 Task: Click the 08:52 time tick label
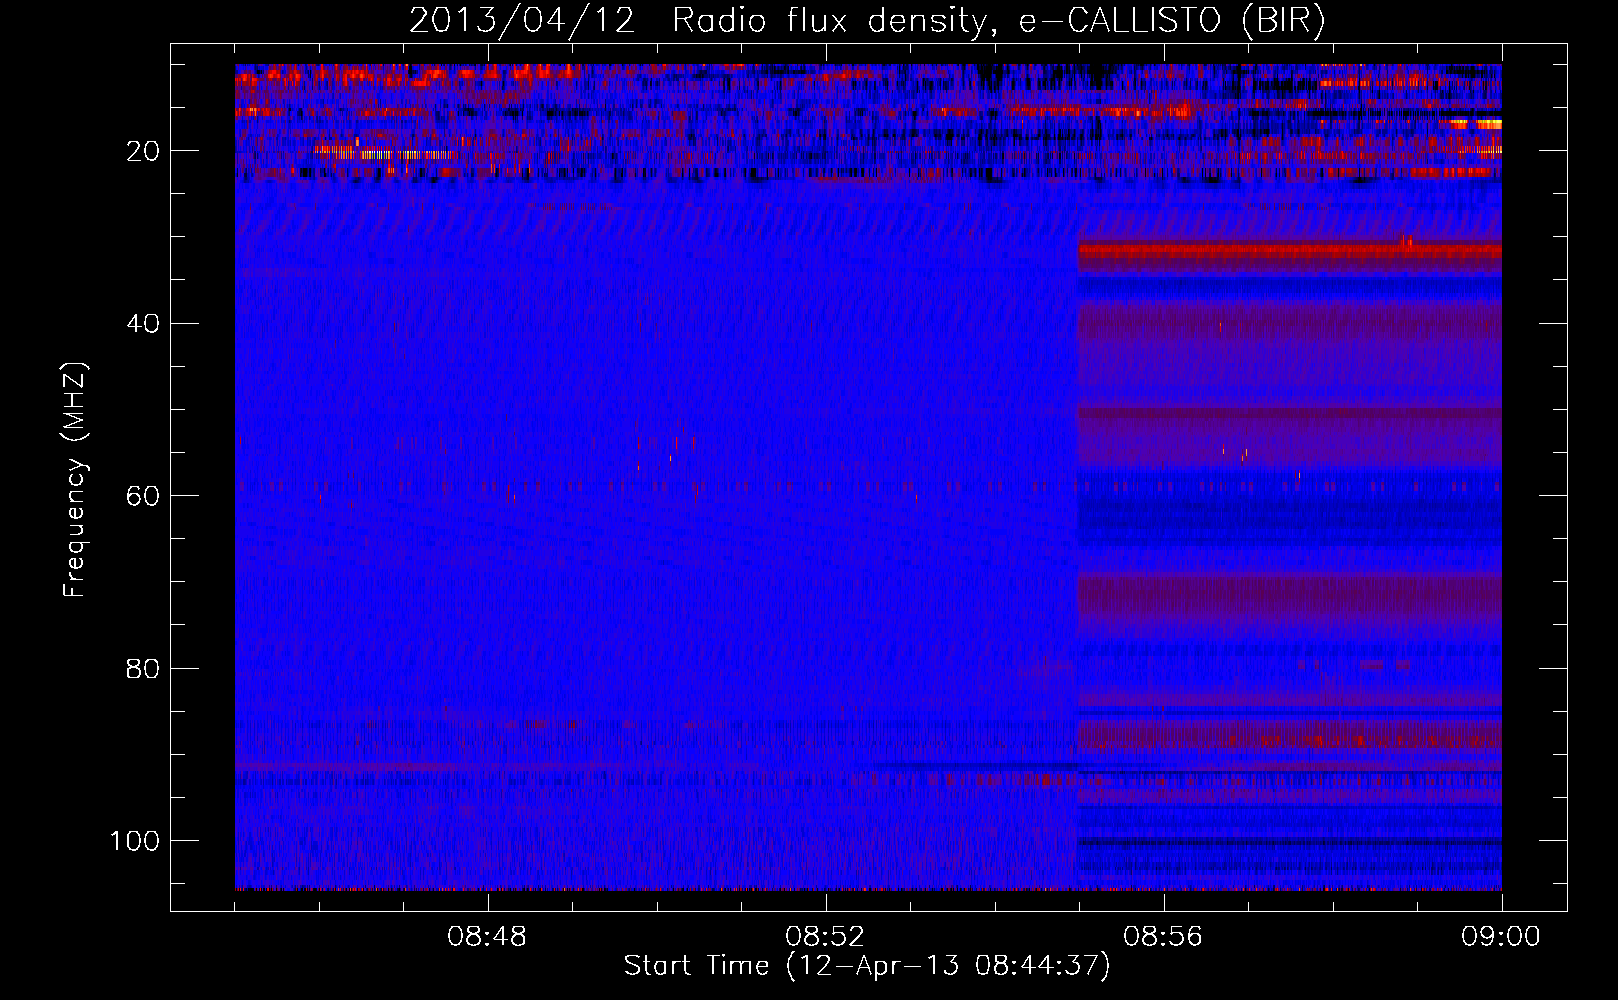point(825,937)
